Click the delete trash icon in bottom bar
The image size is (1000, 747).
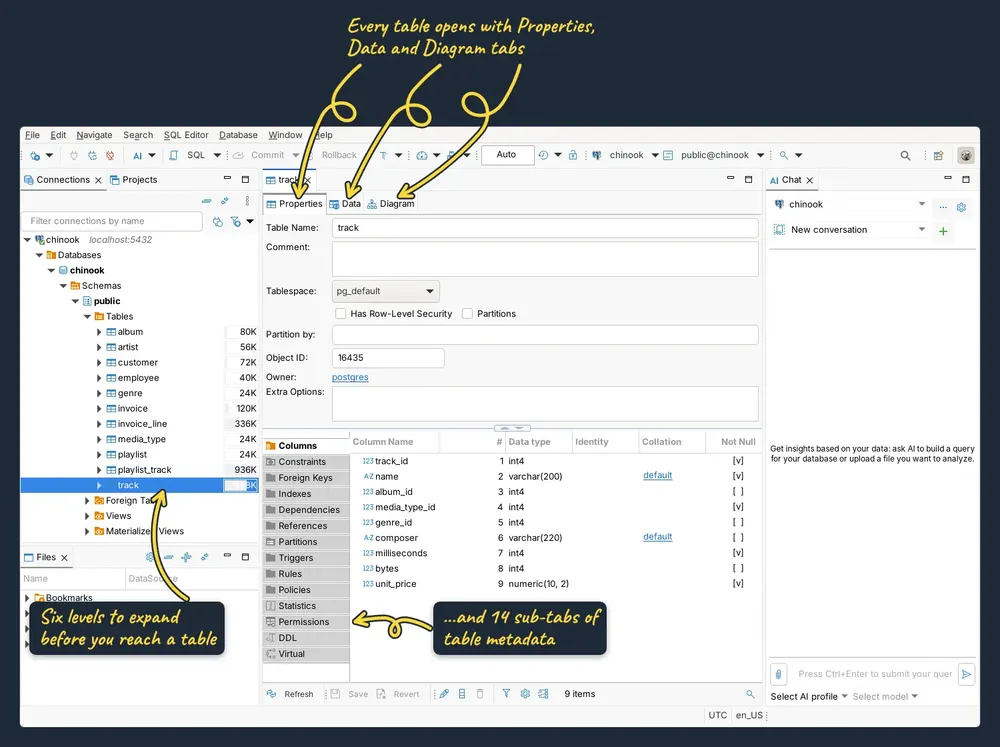pyautogui.click(x=480, y=693)
